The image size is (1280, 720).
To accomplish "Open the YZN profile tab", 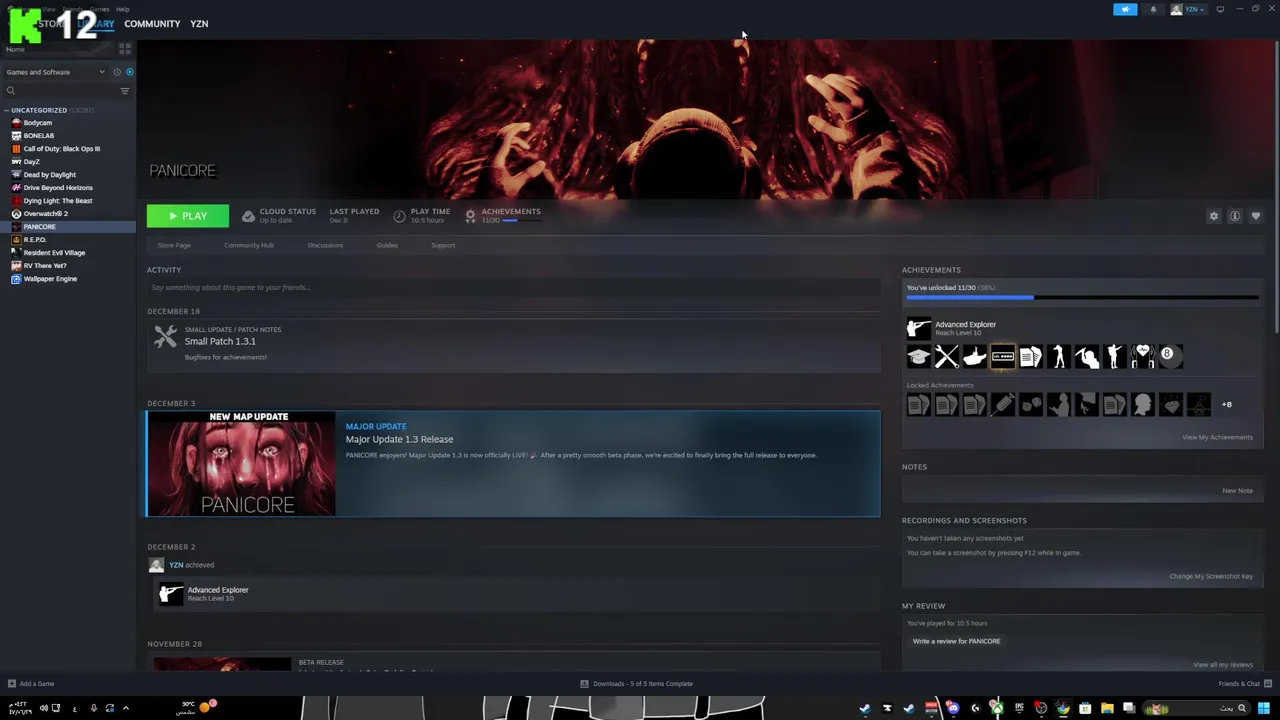I will [x=199, y=24].
